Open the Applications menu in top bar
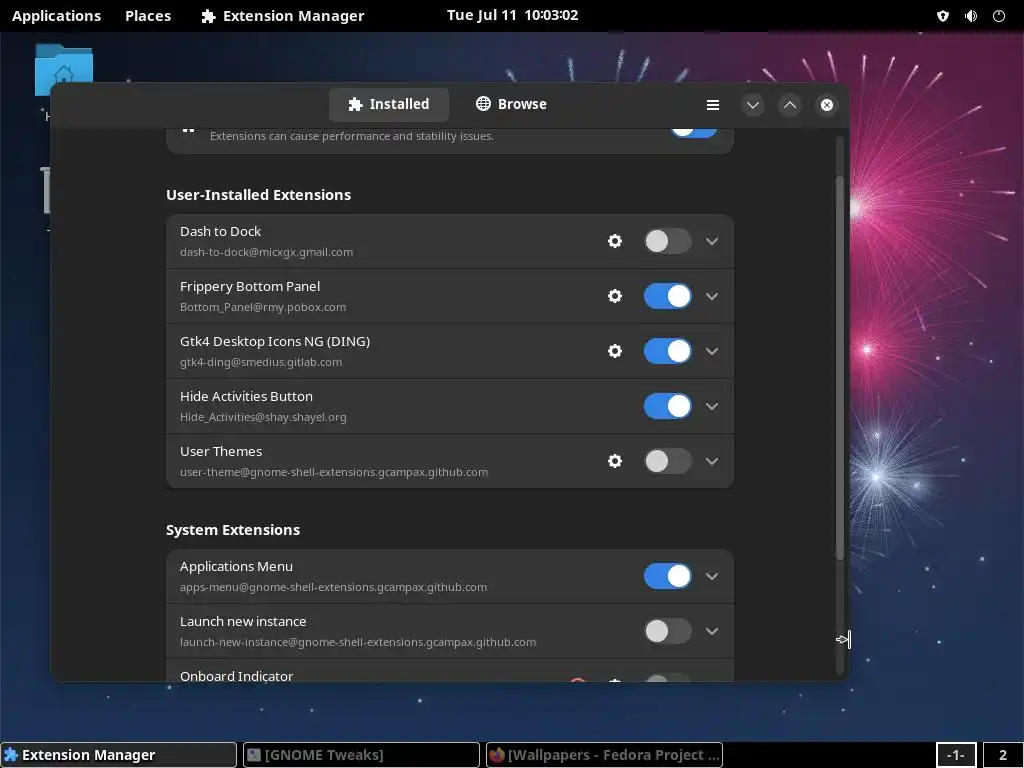 pos(56,16)
